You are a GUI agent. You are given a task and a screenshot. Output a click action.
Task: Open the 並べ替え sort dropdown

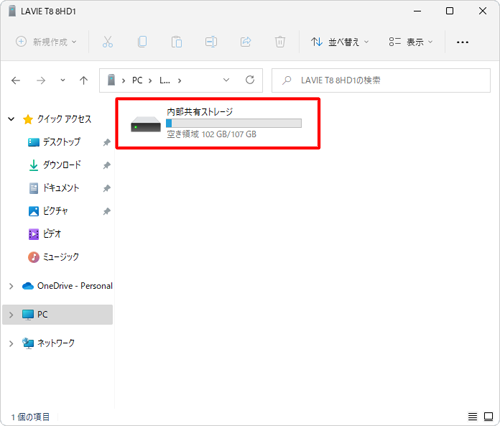click(340, 42)
